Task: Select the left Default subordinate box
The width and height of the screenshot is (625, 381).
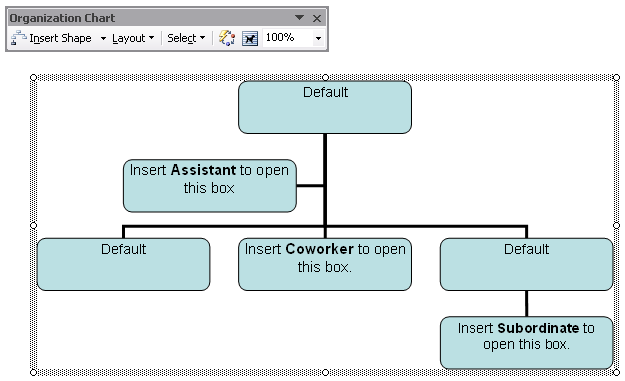Action: tap(124, 264)
